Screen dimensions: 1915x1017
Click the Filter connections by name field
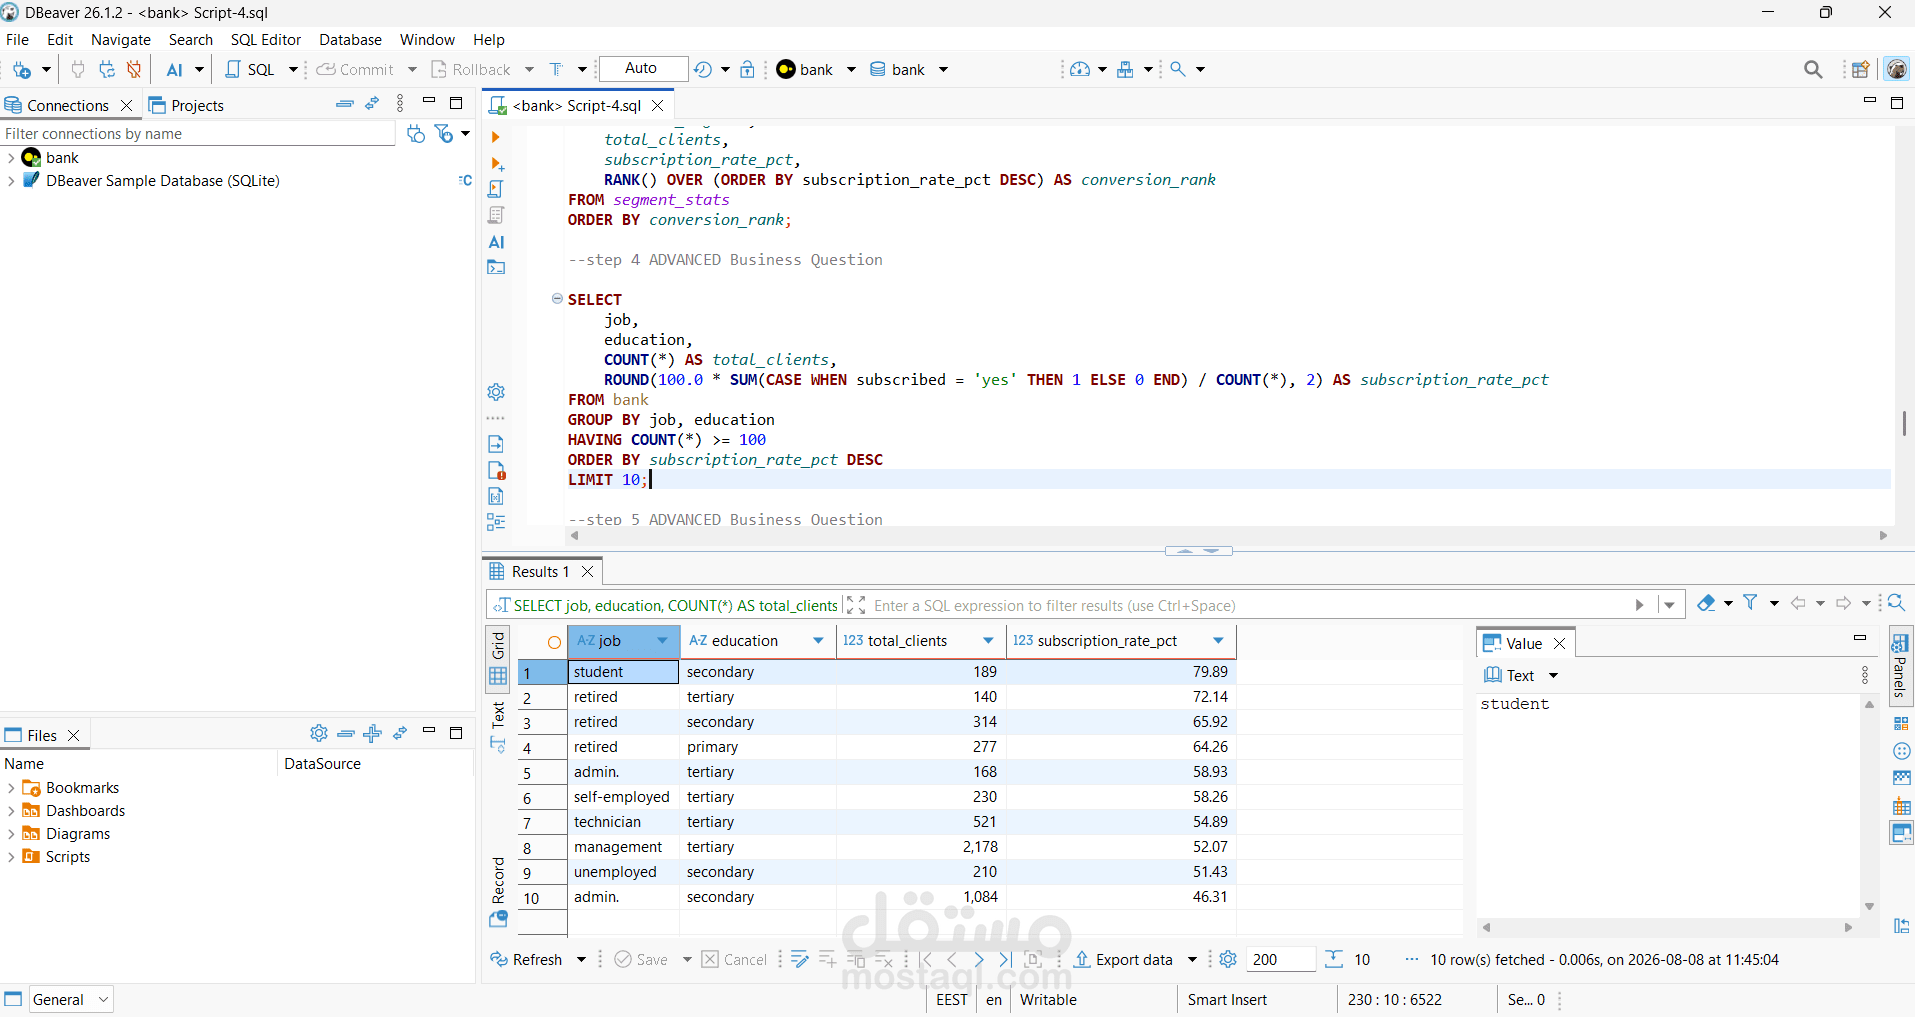point(199,134)
